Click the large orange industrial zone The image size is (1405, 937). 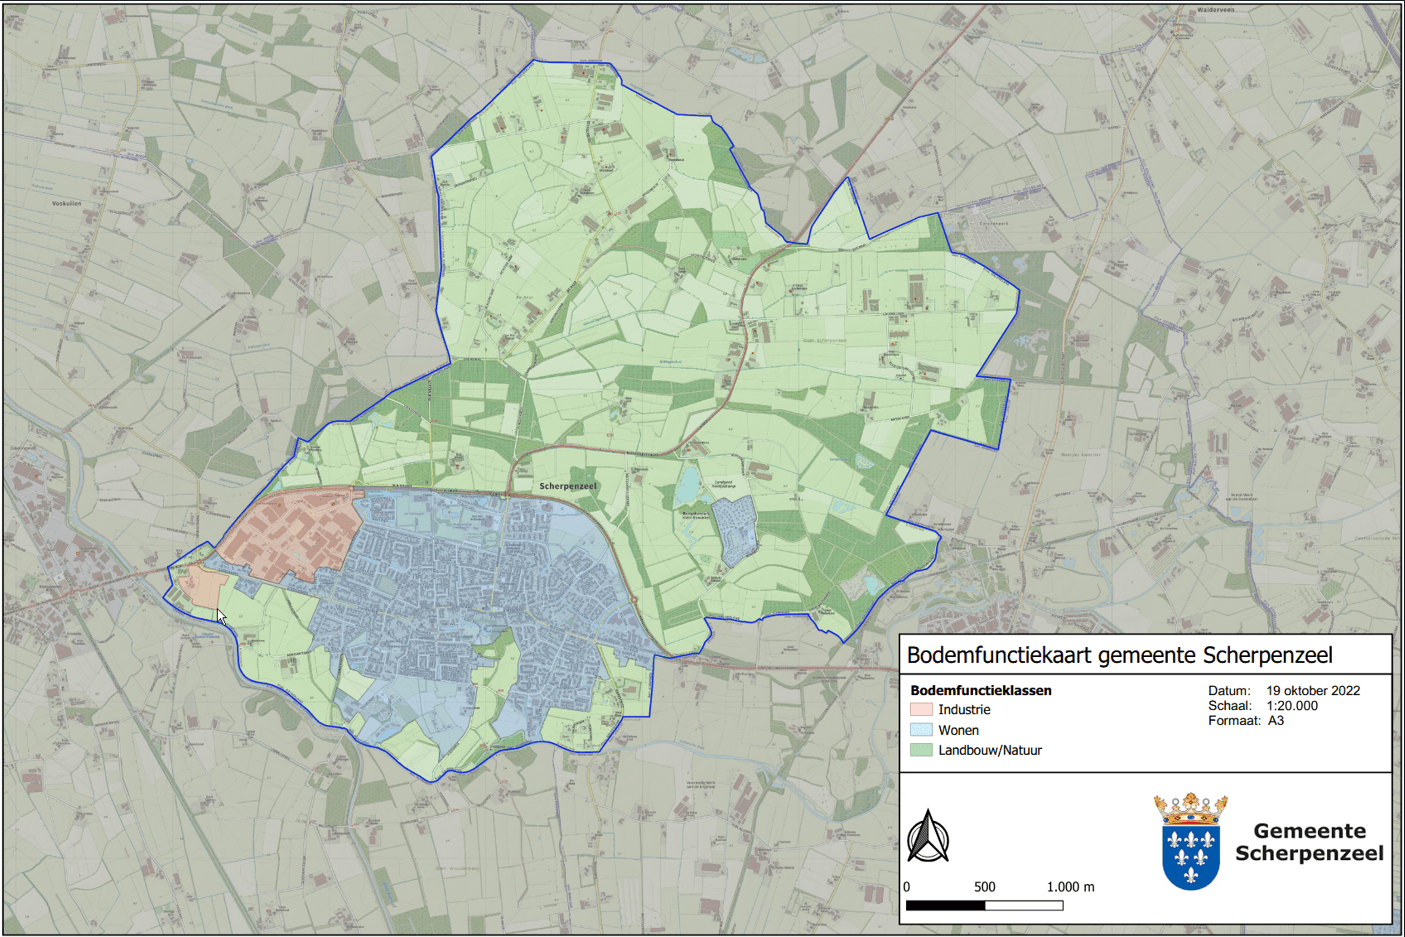coord(290,535)
